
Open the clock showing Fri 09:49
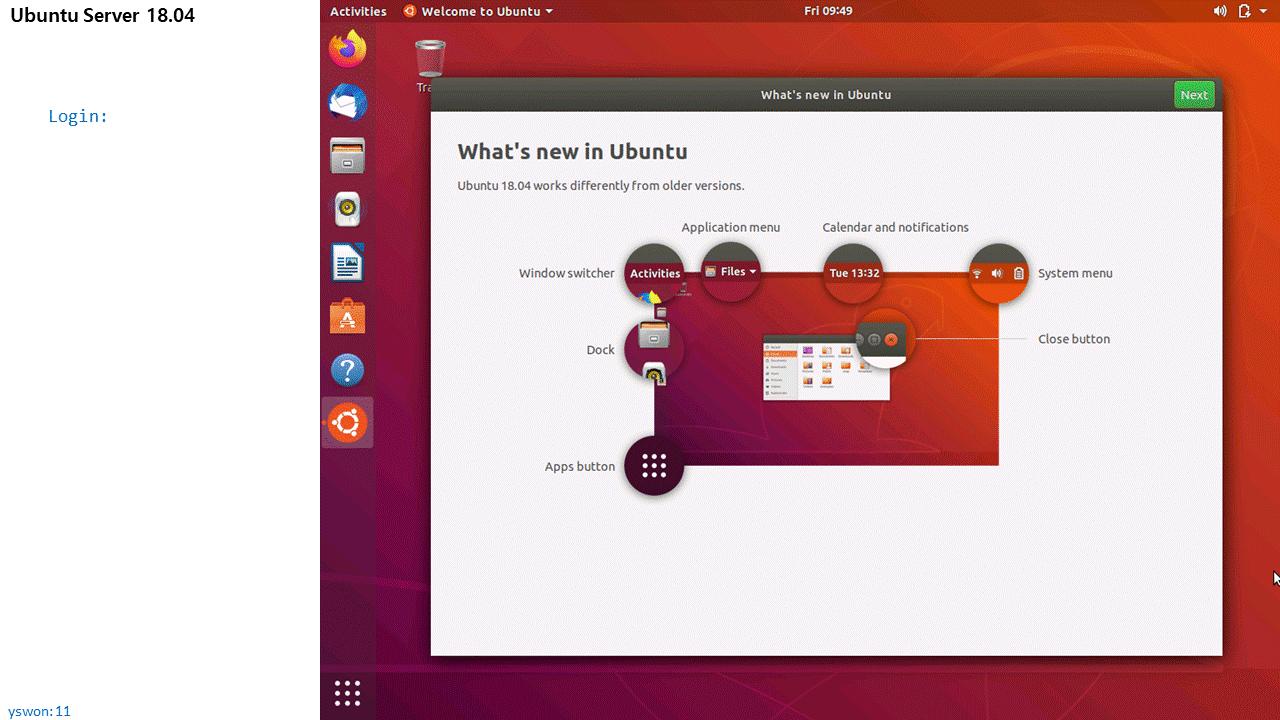(828, 11)
